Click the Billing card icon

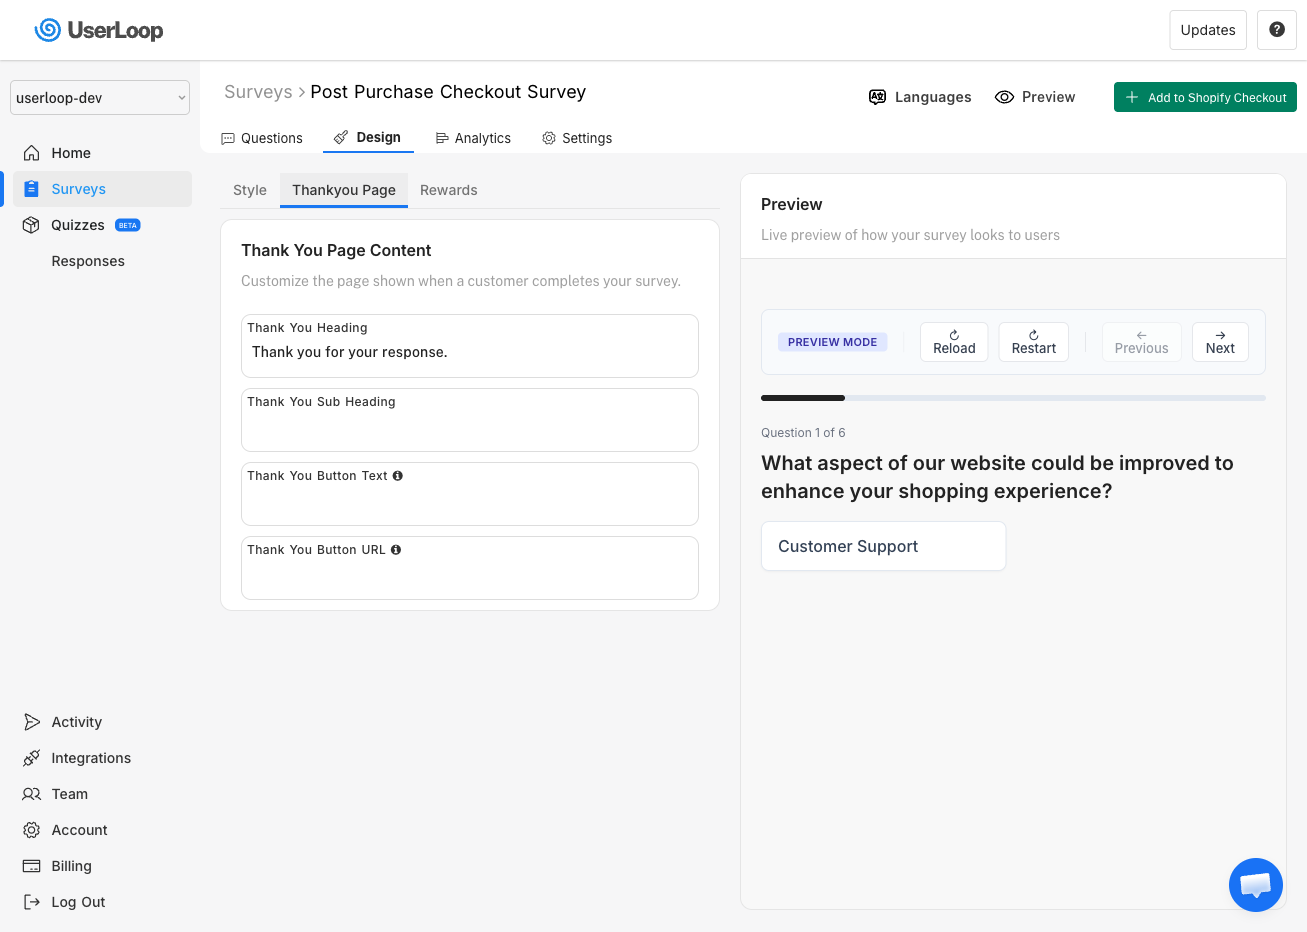click(32, 866)
